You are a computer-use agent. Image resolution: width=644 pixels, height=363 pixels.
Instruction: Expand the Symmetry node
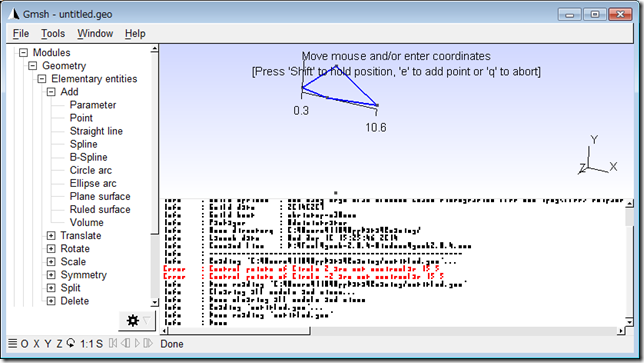click(51, 275)
